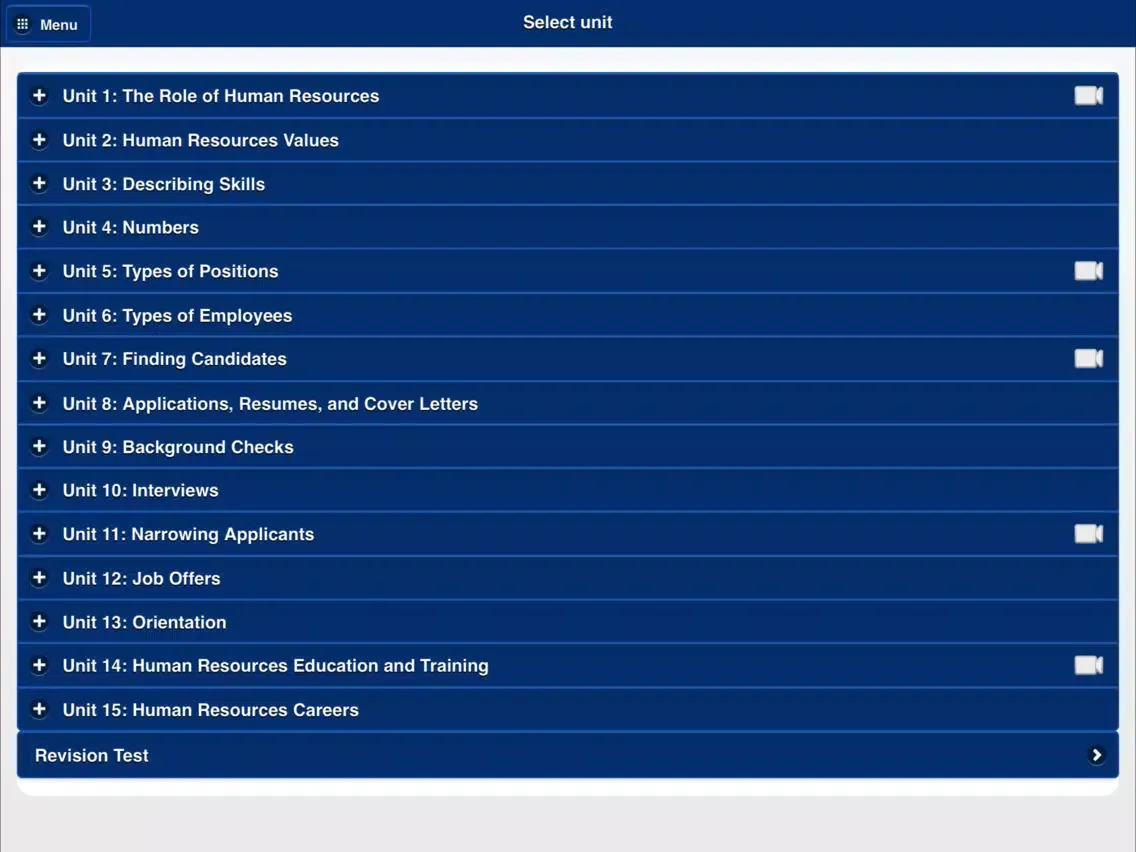The image size is (1136, 852).
Task: Select 'Unit 15: Human Resources Careers' text
Action: pyautogui.click(x=211, y=710)
